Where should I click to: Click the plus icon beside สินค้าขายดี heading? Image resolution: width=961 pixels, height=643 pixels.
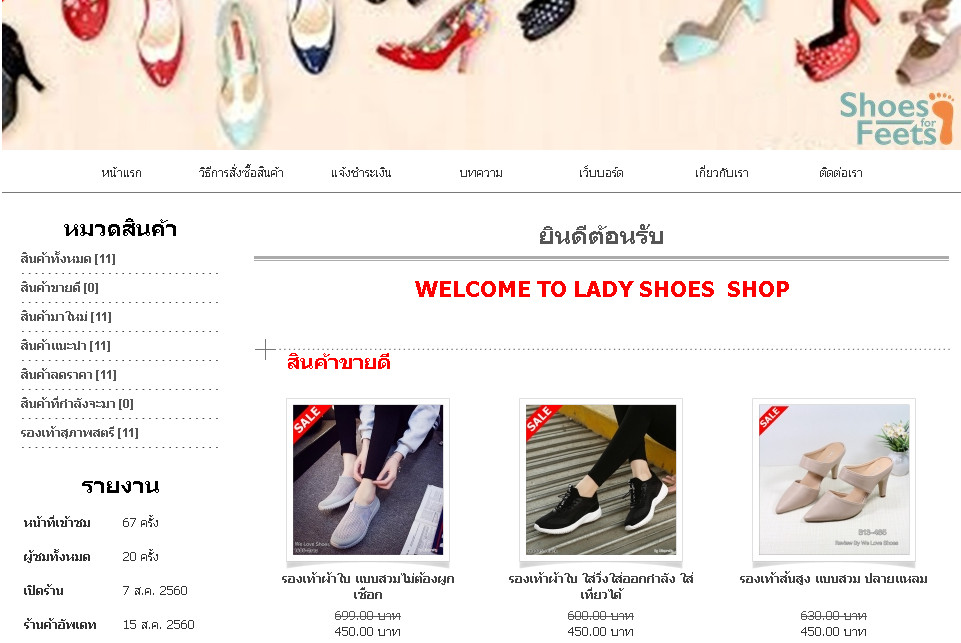click(x=265, y=349)
